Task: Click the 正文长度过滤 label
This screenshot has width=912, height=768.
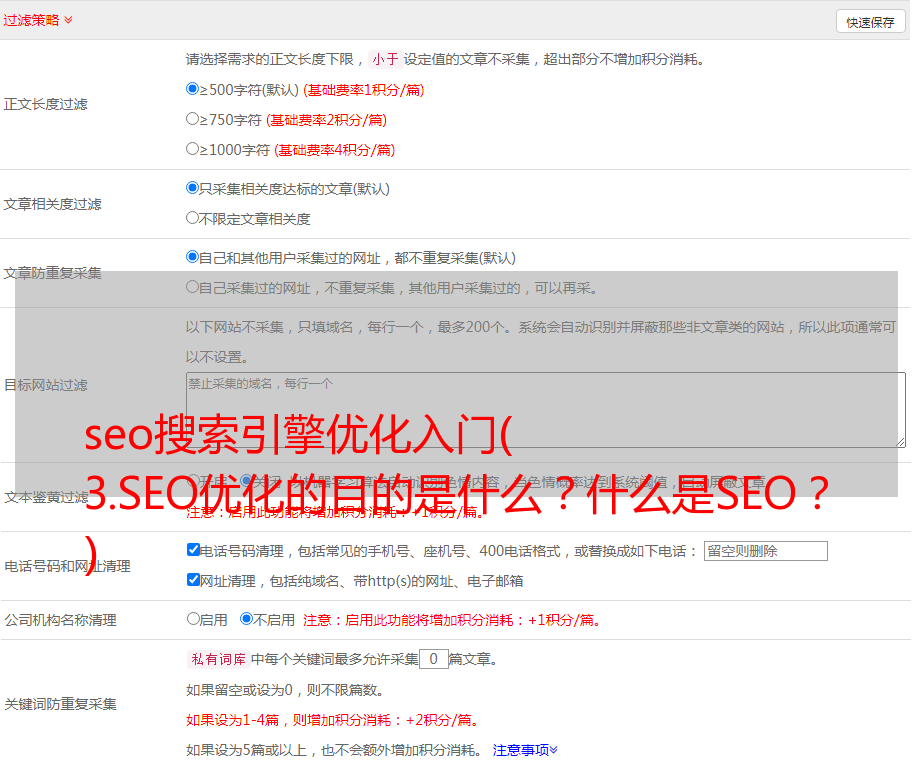Action: [45, 104]
